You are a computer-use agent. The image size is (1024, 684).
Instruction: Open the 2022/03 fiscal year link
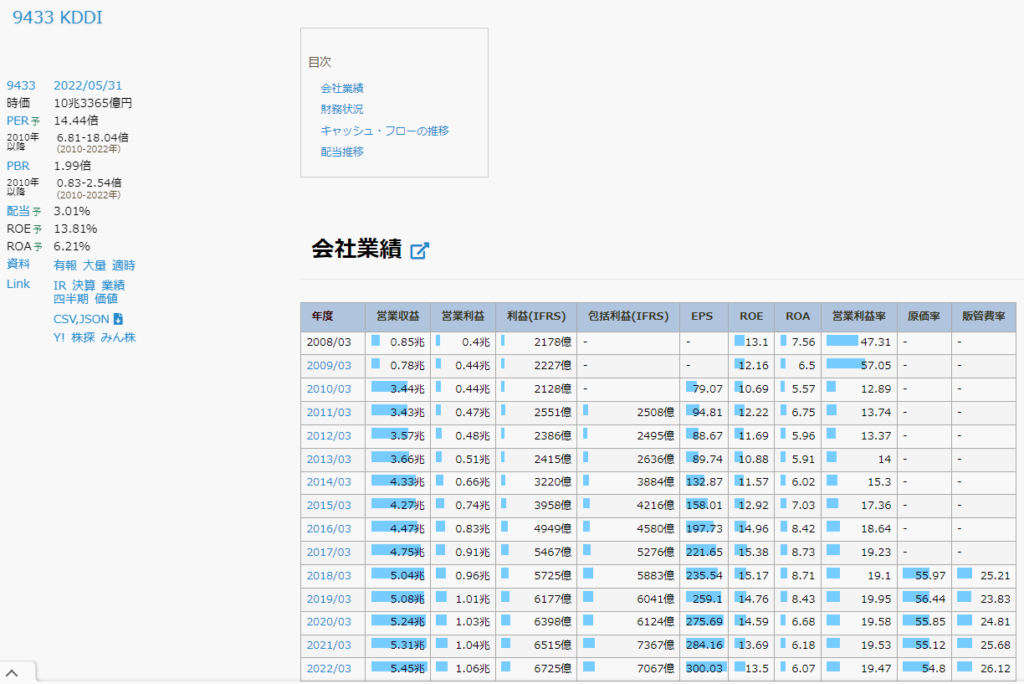[x=328, y=669]
